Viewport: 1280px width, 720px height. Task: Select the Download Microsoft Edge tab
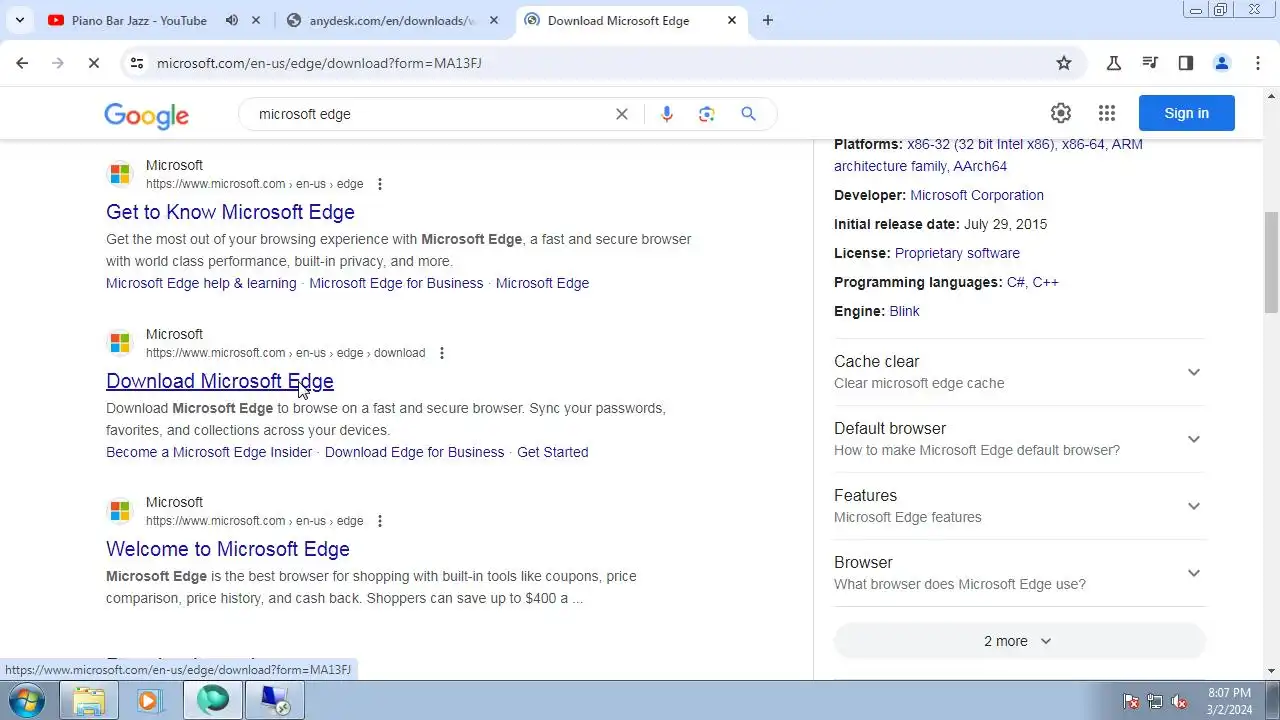[620, 20]
